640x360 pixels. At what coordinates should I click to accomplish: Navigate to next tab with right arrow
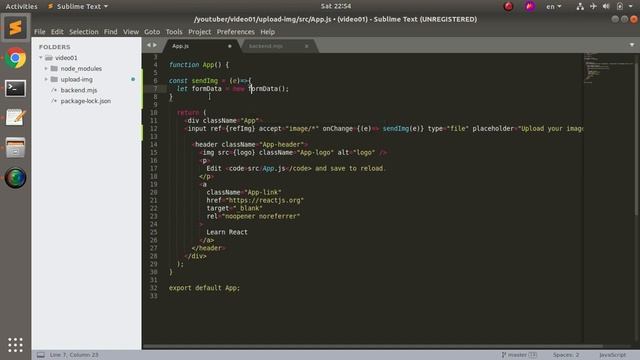point(155,45)
